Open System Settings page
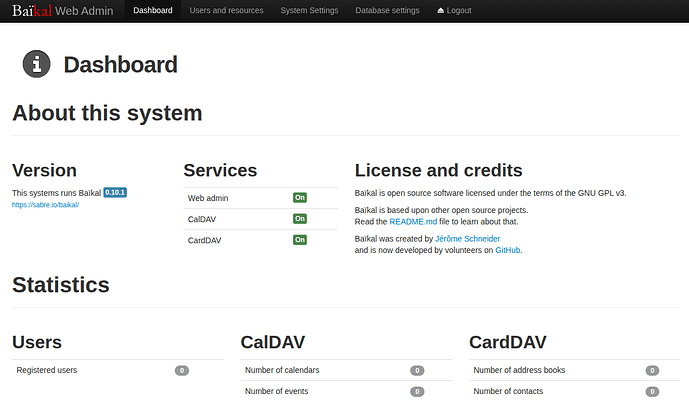 (x=309, y=10)
